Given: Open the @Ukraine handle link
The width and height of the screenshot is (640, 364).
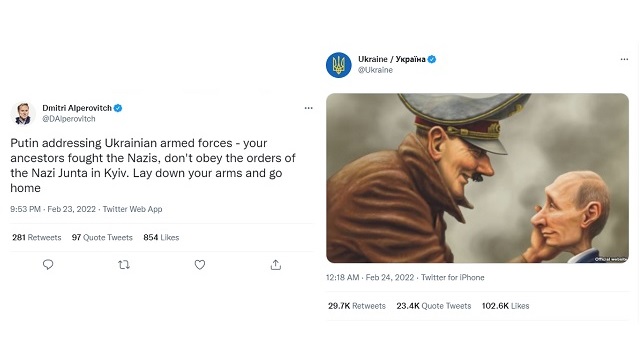Looking at the screenshot, I should pyautogui.click(x=376, y=70).
